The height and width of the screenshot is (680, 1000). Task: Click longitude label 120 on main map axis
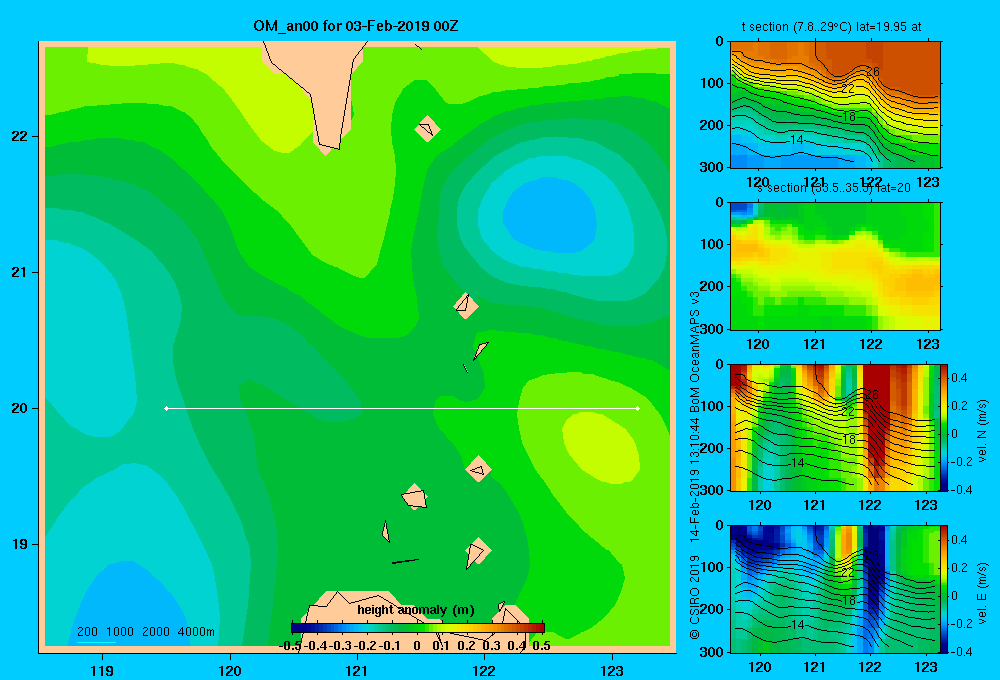pos(230,670)
